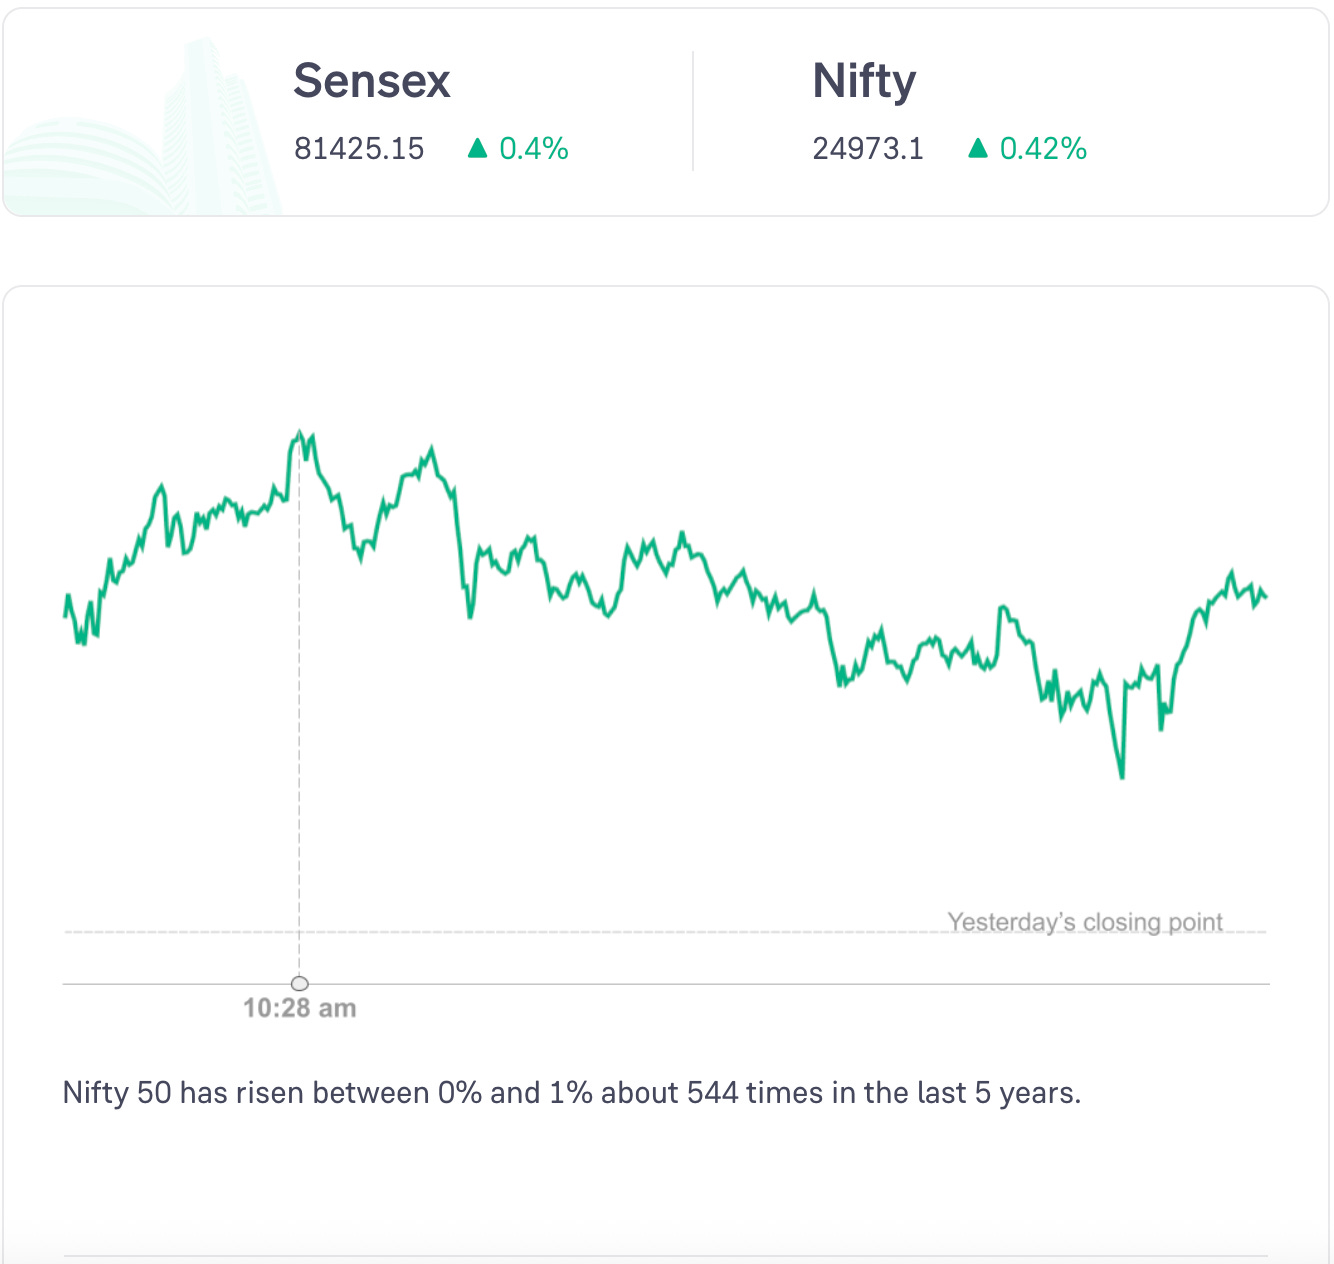This screenshot has height=1264, width=1334.
Task: Click the green up arrow beside Nifty
Action: pyautogui.click(x=978, y=149)
